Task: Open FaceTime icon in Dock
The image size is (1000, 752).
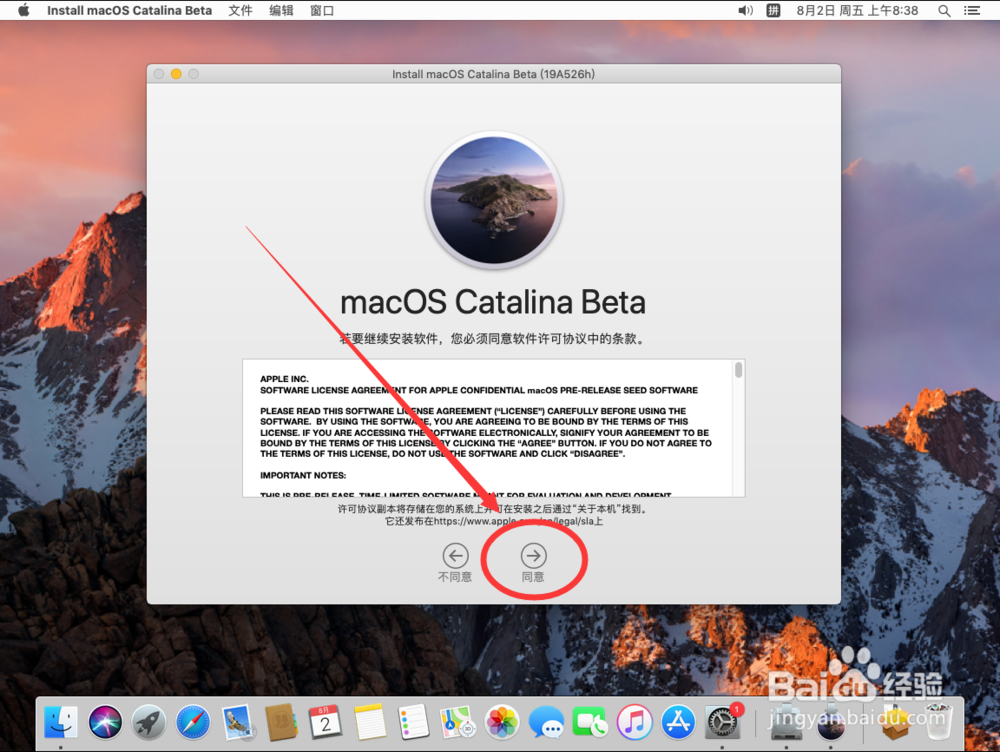Action: [590, 722]
